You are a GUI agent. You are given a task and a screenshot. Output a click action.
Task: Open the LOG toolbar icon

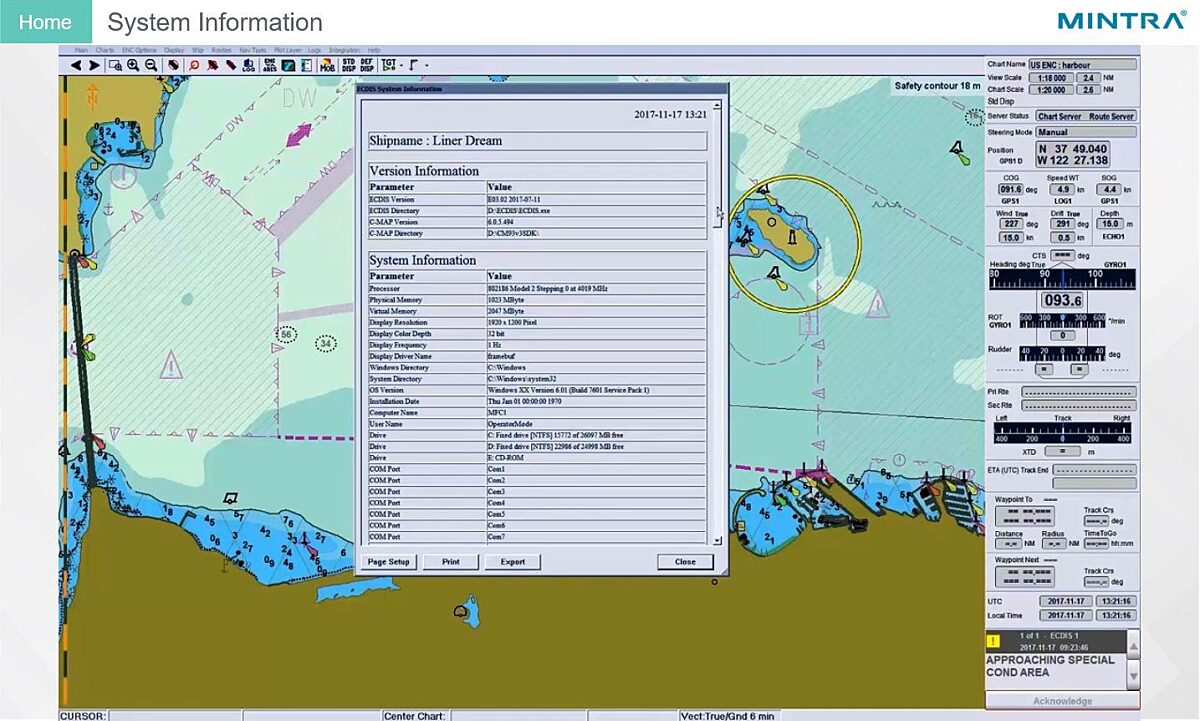[x=248, y=66]
